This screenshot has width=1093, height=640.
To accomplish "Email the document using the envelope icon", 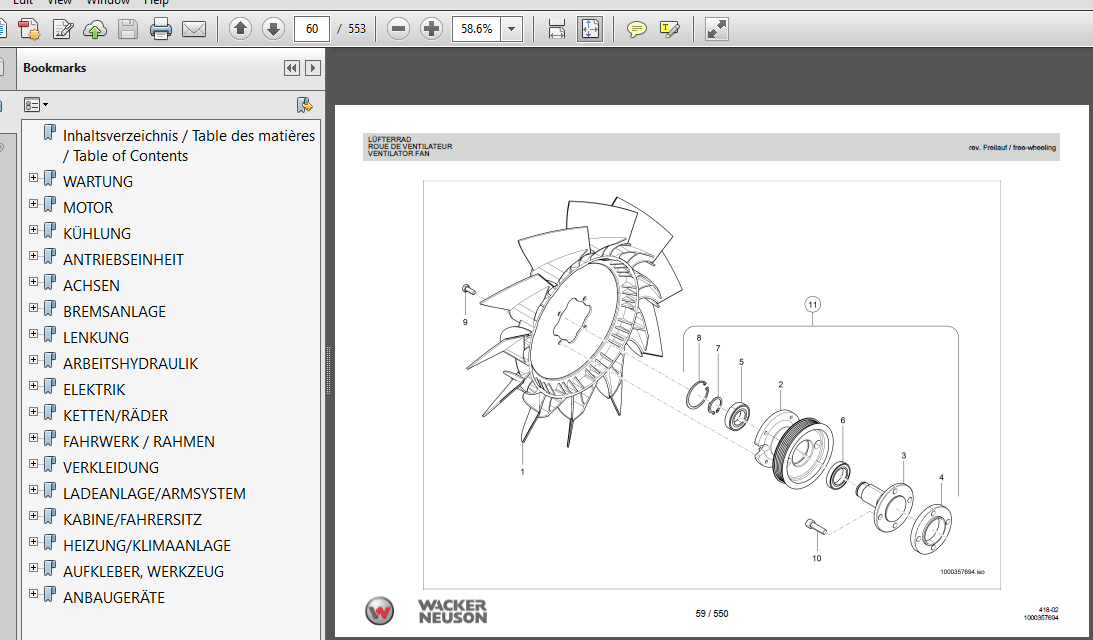I will [x=191, y=28].
